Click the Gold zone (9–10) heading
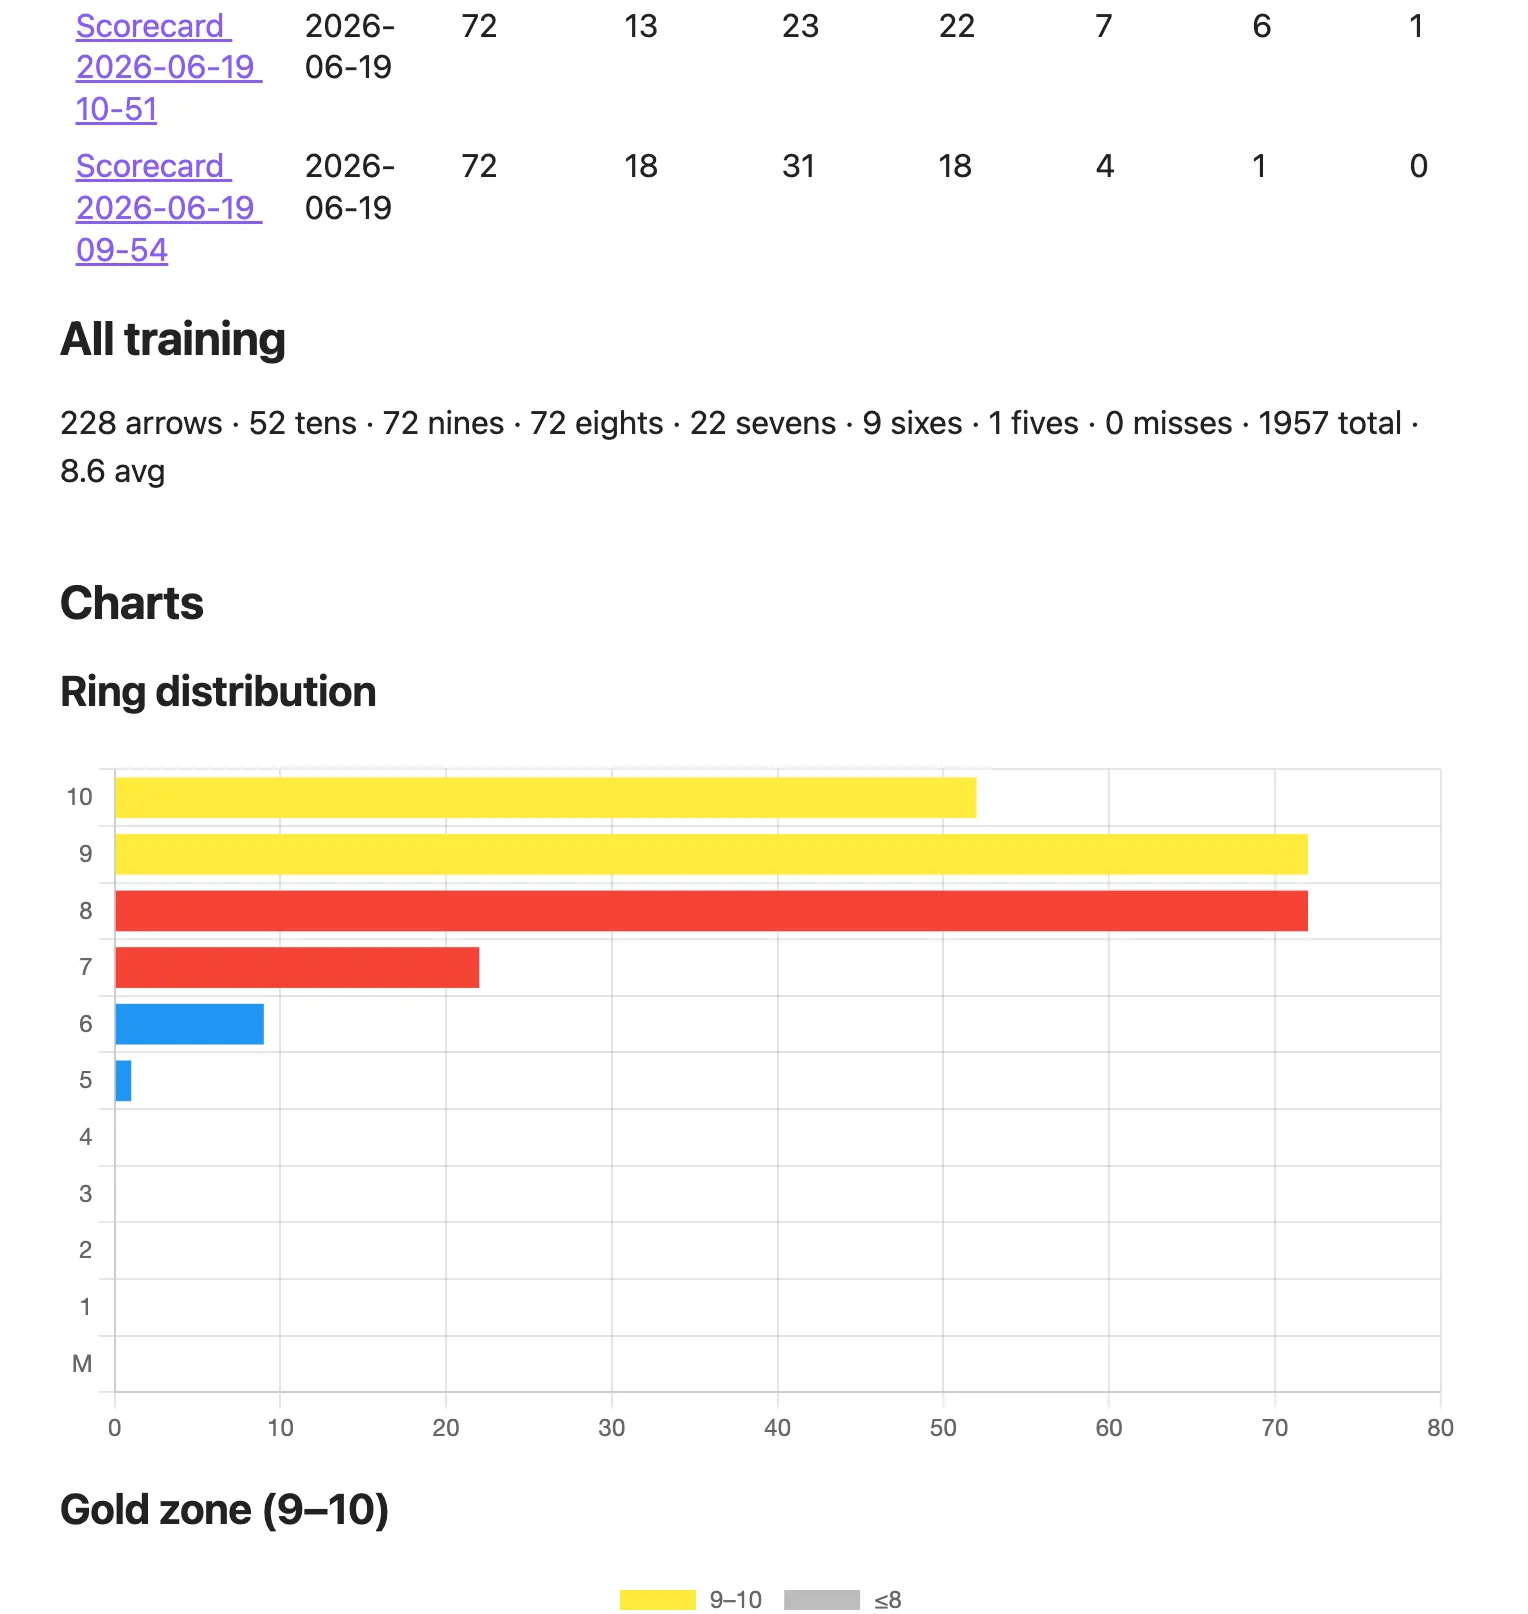Viewport: 1528px width, 1614px height. (x=224, y=1510)
